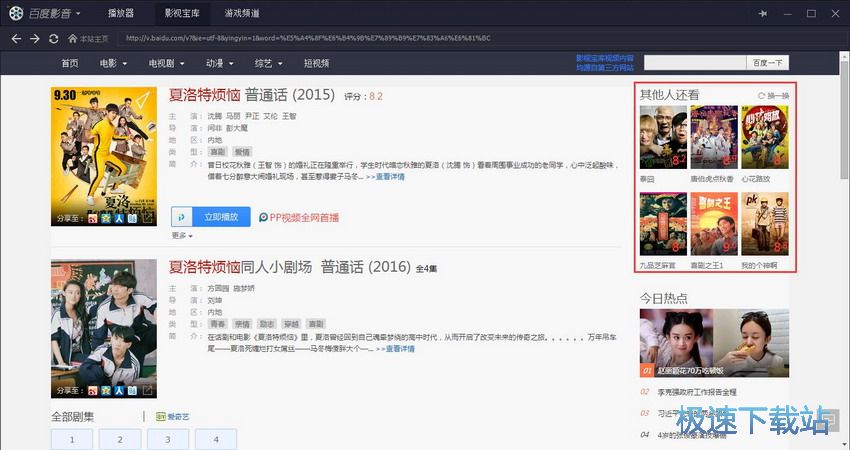The image size is (850, 450).
Task: Open 夏洛特烦恼同人小剧场 title link
Action: [289, 267]
